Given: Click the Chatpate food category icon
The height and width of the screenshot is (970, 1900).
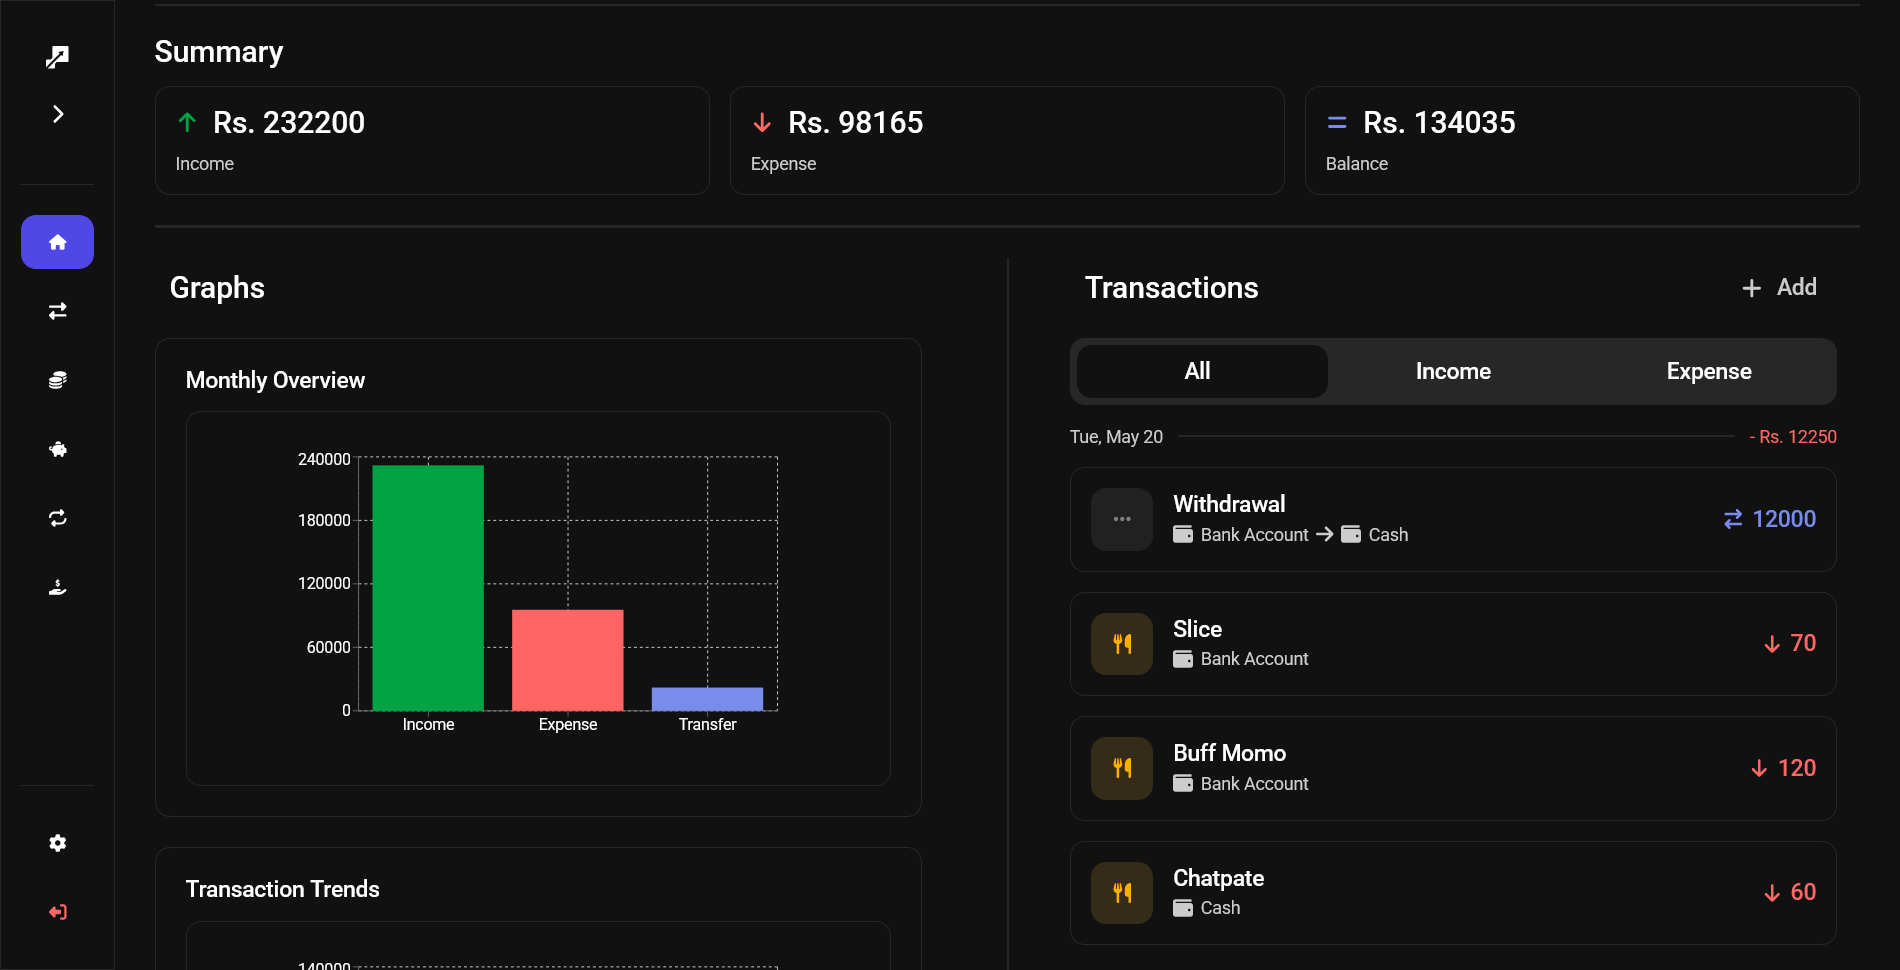Looking at the screenshot, I should (x=1122, y=893).
